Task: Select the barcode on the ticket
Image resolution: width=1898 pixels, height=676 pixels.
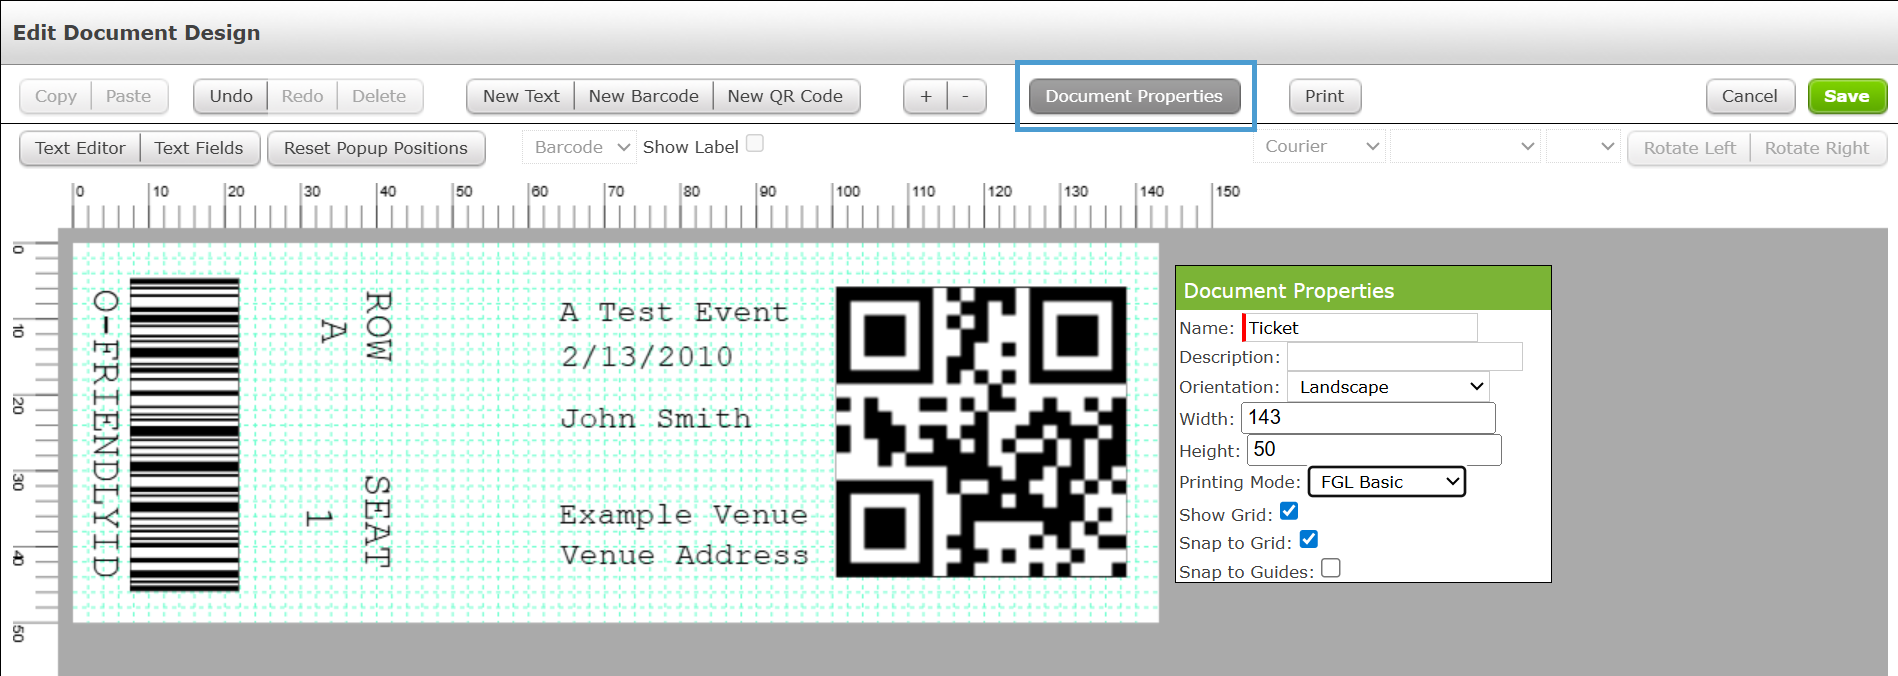Action: click(x=185, y=435)
